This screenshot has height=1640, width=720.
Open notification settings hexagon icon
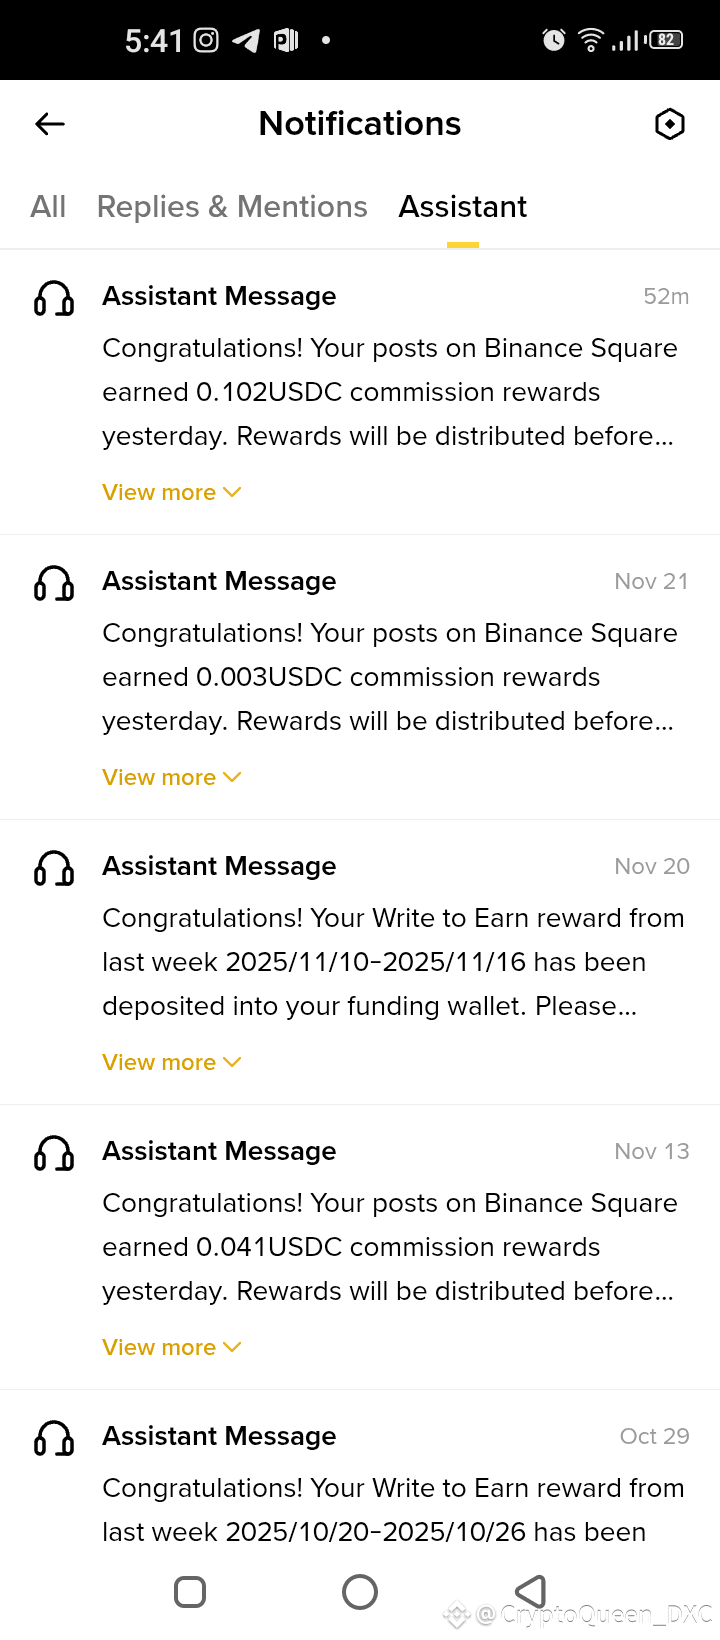point(669,124)
